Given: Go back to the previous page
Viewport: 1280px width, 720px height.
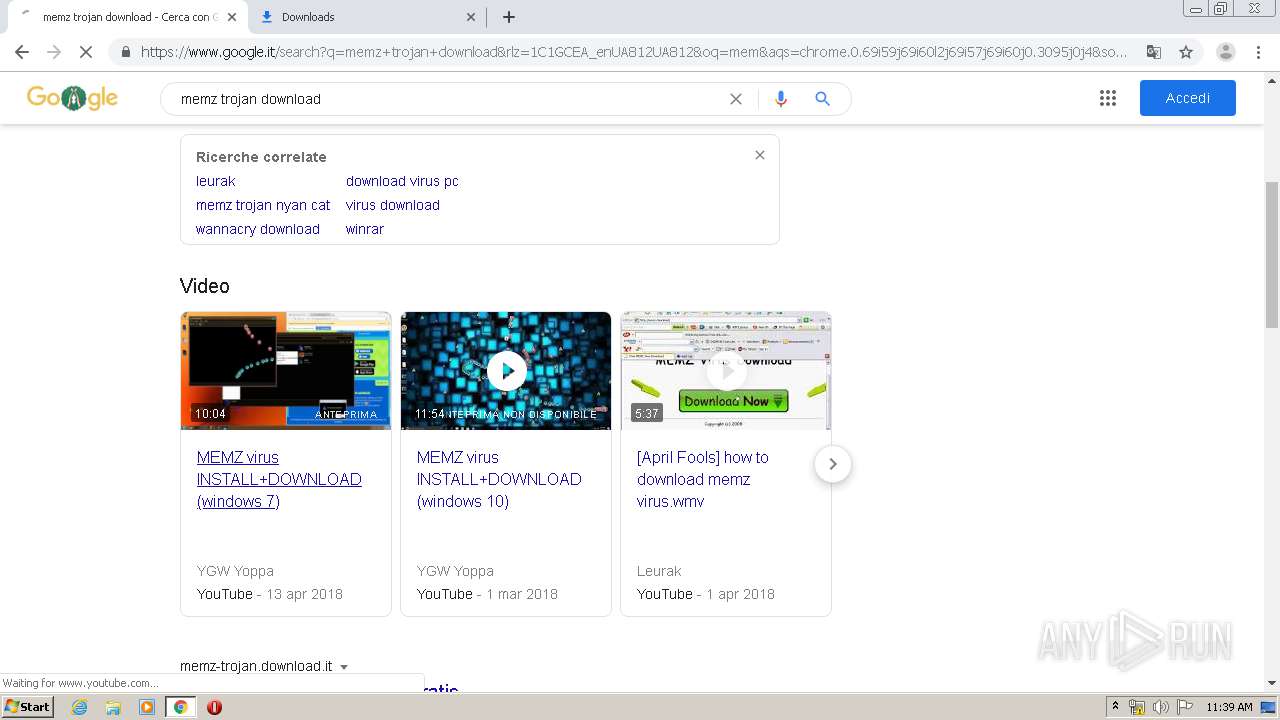Looking at the screenshot, I should pos(22,52).
